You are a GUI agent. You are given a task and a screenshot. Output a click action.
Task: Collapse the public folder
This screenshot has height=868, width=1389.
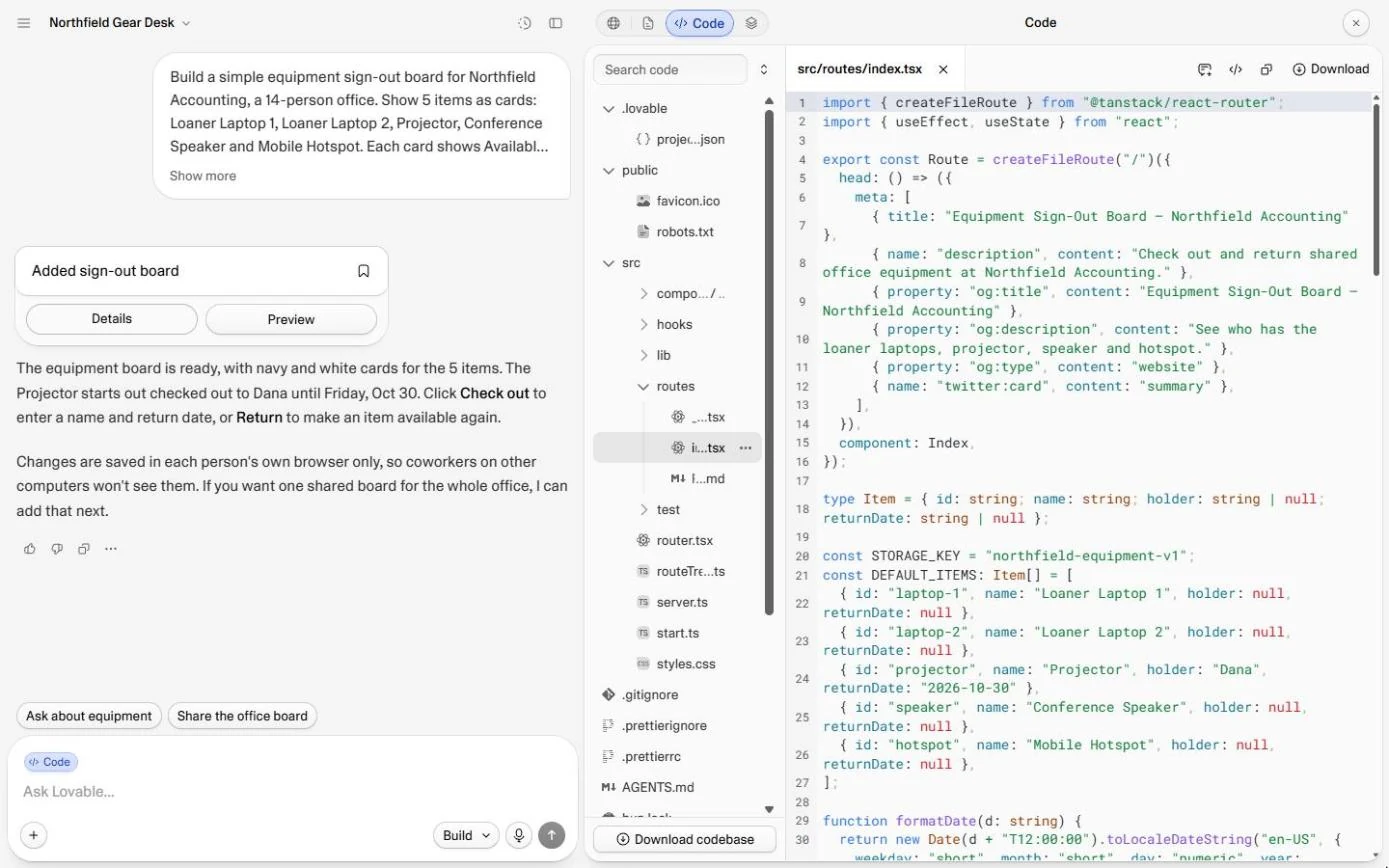coord(608,171)
